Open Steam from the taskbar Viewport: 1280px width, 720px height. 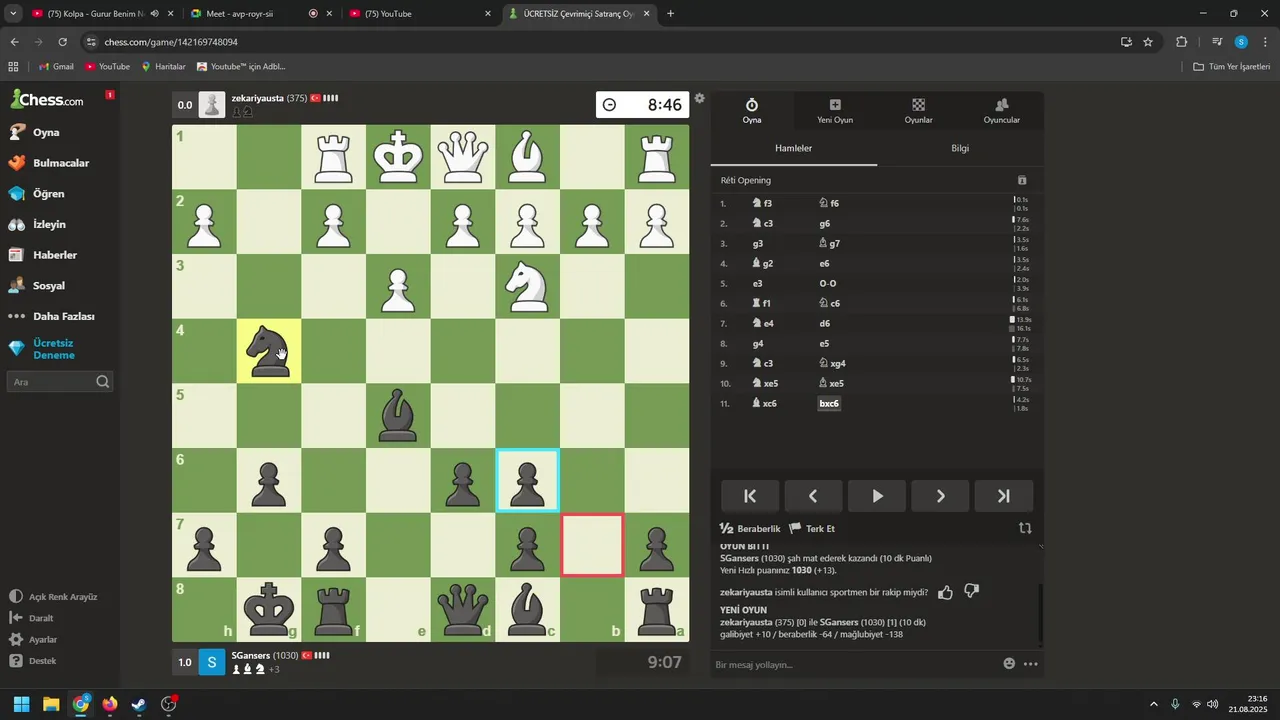tap(139, 704)
